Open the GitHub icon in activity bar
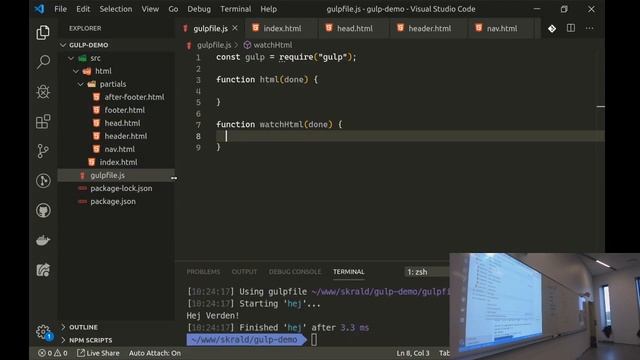The height and width of the screenshot is (360, 640). pyautogui.click(x=43, y=210)
